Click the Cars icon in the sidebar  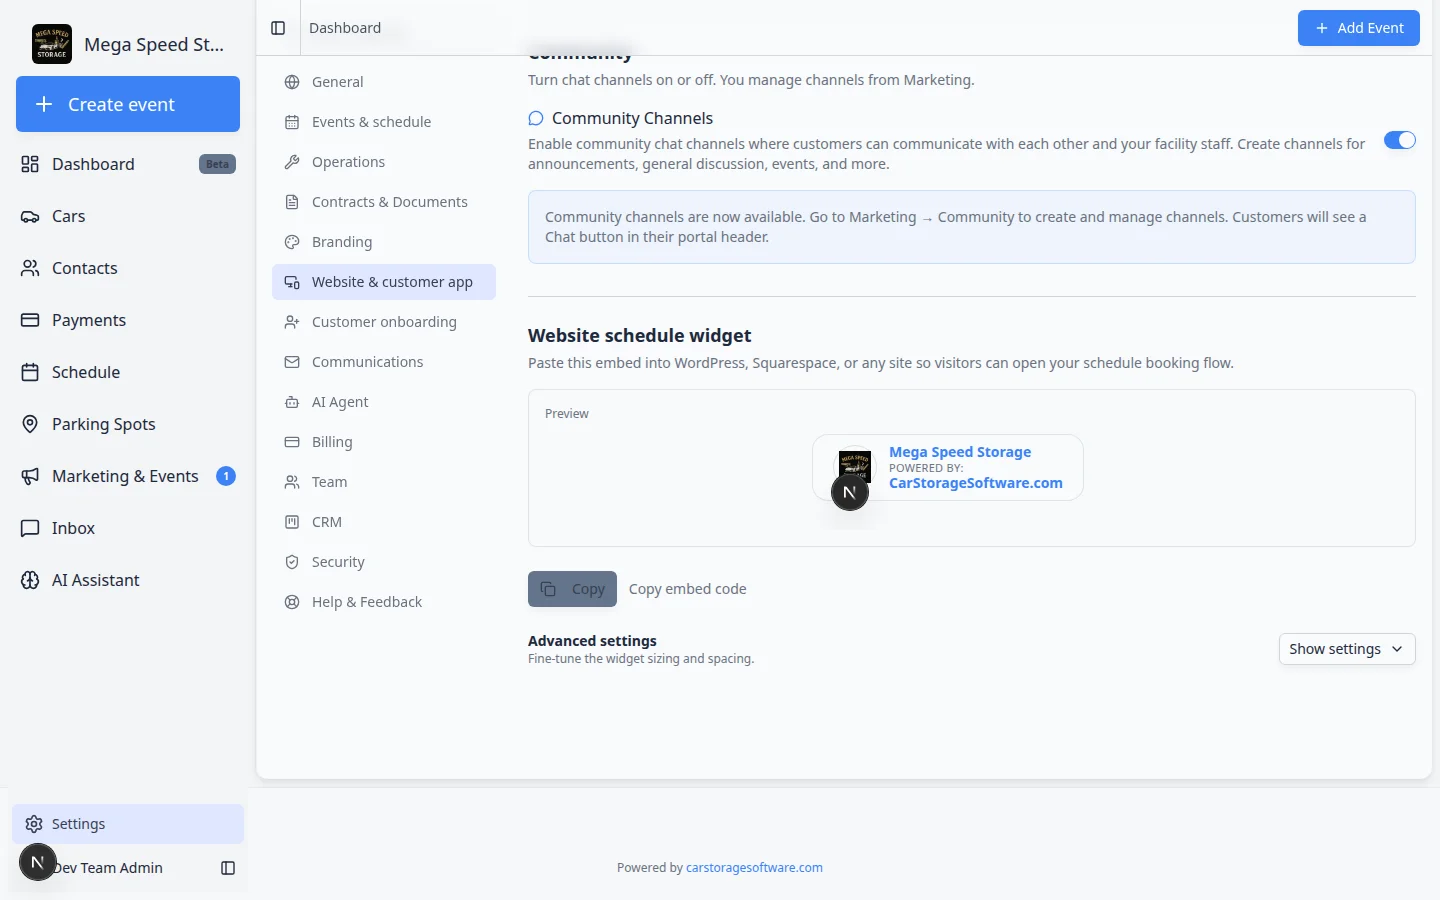pyautogui.click(x=30, y=216)
